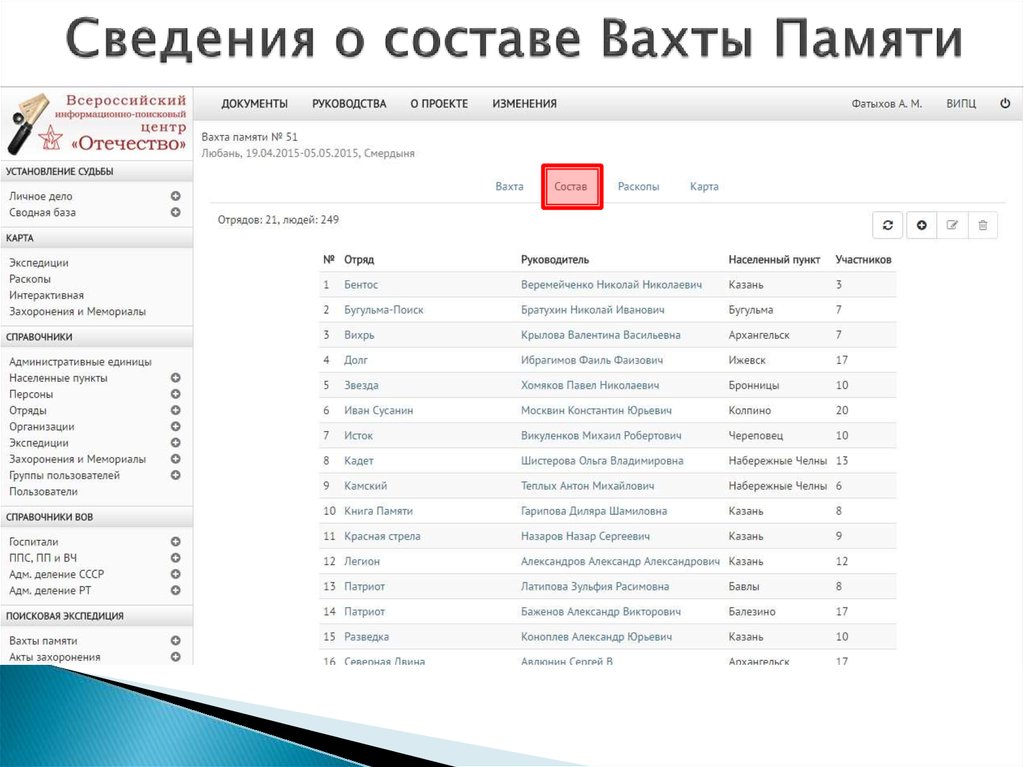Open the Раскопы tab
The image size is (1024, 767).
point(638,186)
